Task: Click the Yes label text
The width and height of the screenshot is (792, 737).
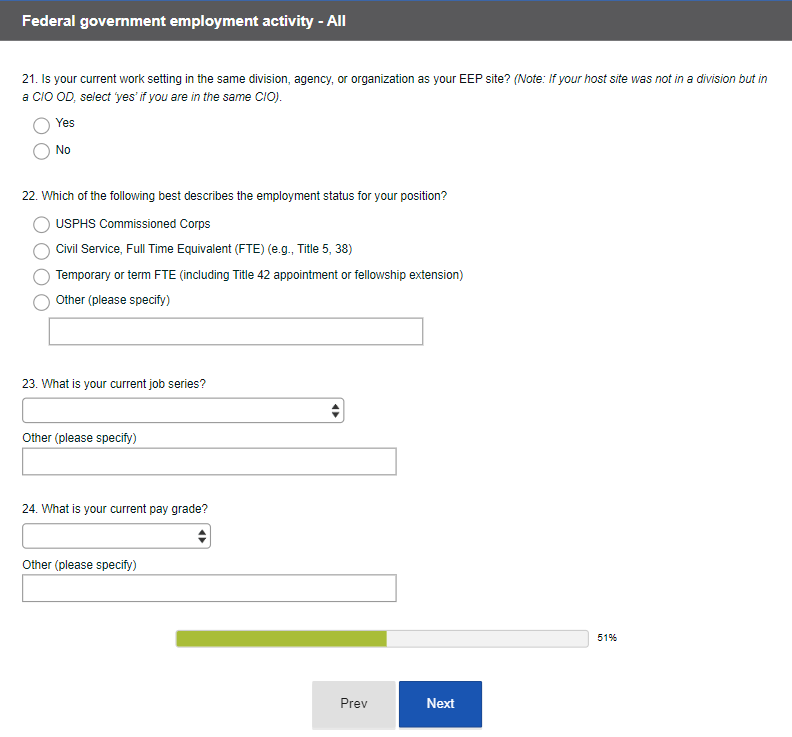Action: 65,123
